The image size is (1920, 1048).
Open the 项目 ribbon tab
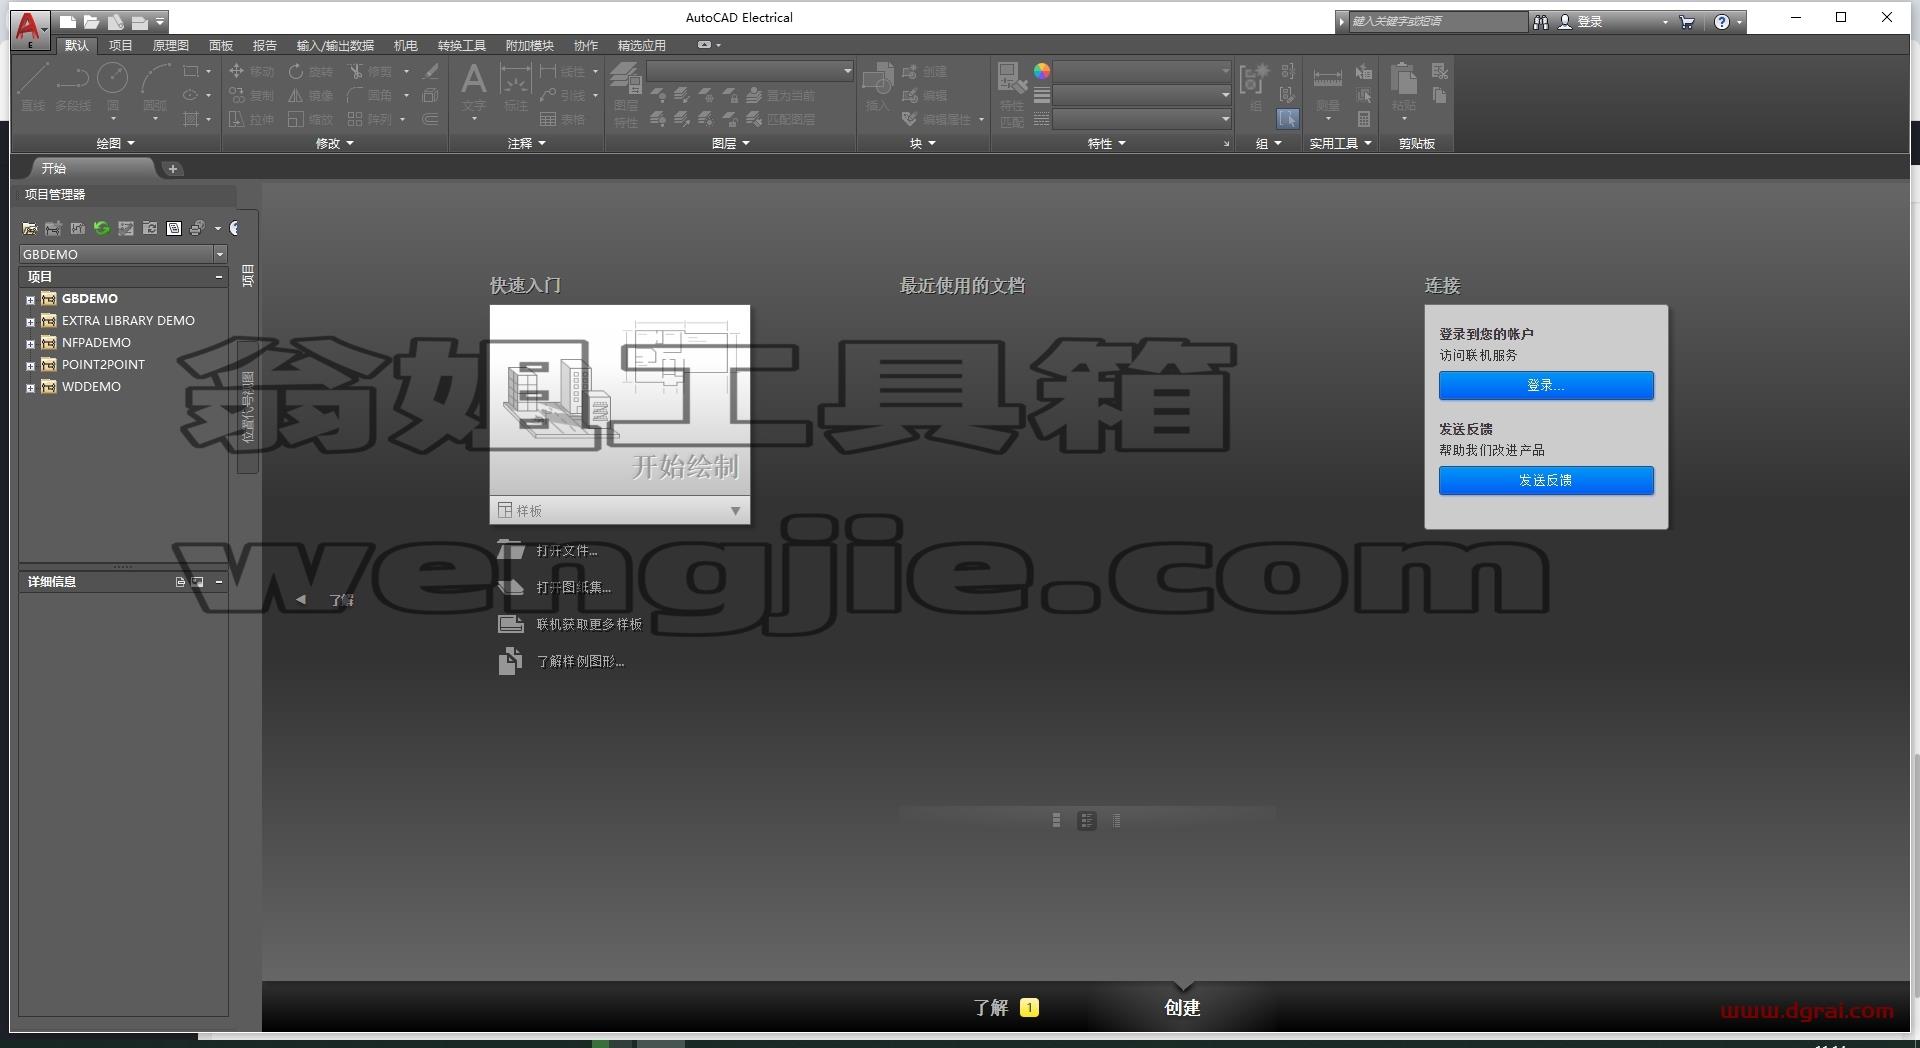click(121, 45)
